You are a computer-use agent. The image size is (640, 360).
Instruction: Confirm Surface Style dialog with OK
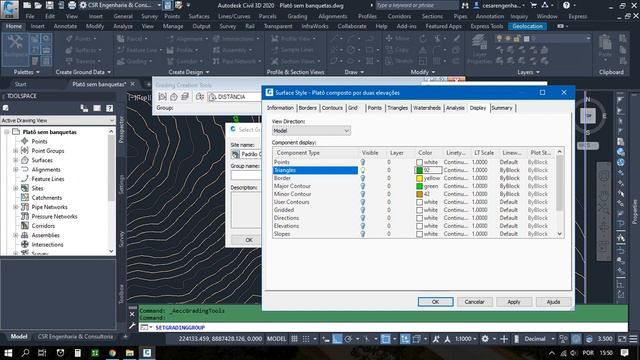(436, 302)
